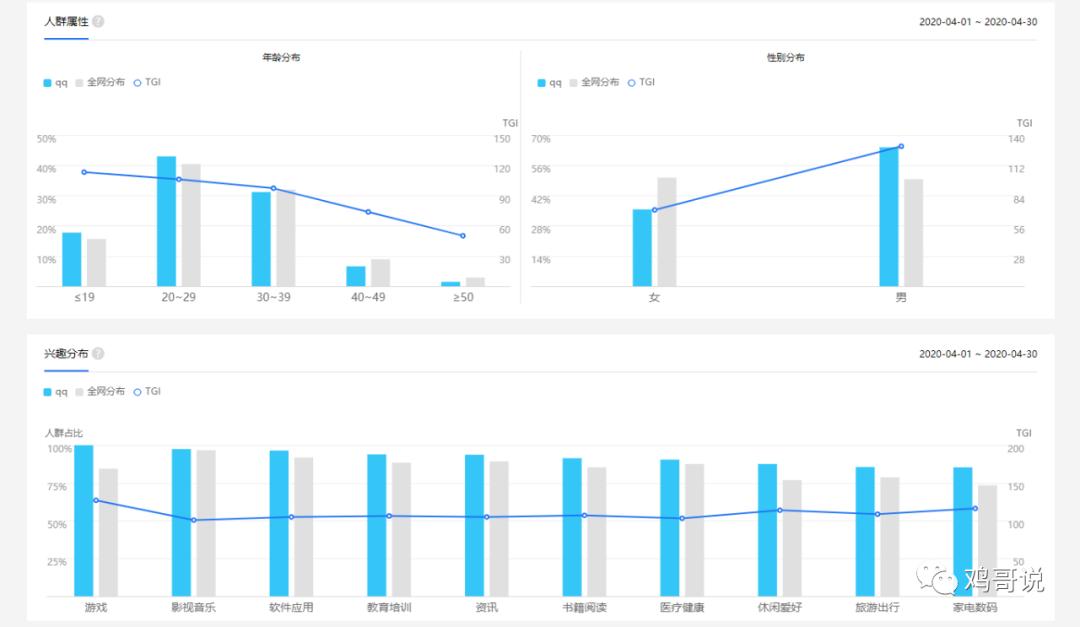
Task: Select gray 全网分布 bar for 男 in gender chart
Action: click(913, 233)
